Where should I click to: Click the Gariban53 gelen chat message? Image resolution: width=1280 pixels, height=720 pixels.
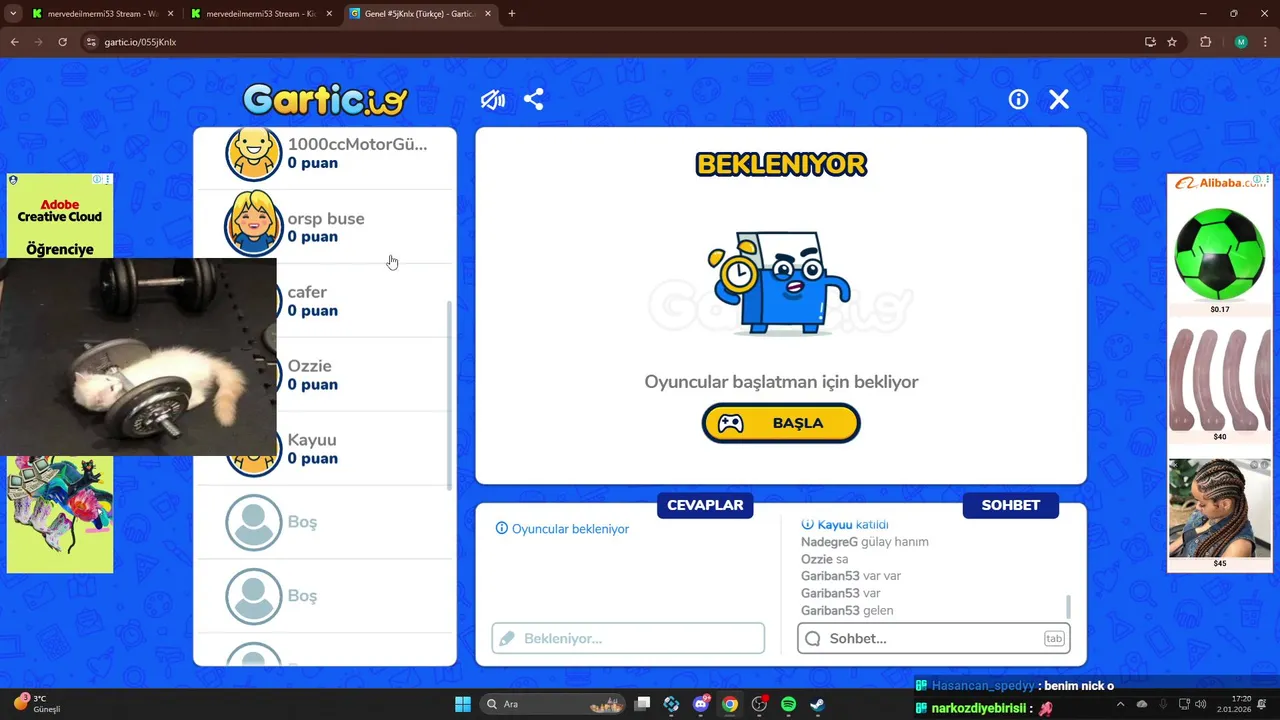point(847,610)
